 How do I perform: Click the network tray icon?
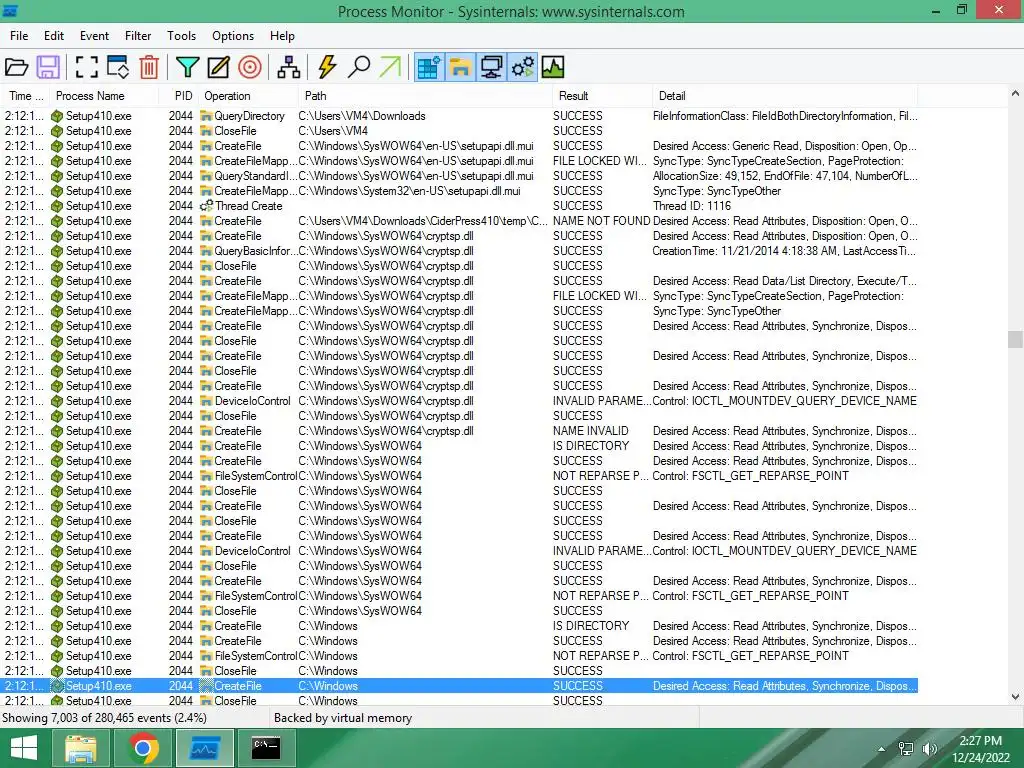pyautogui.click(x=906, y=749)
